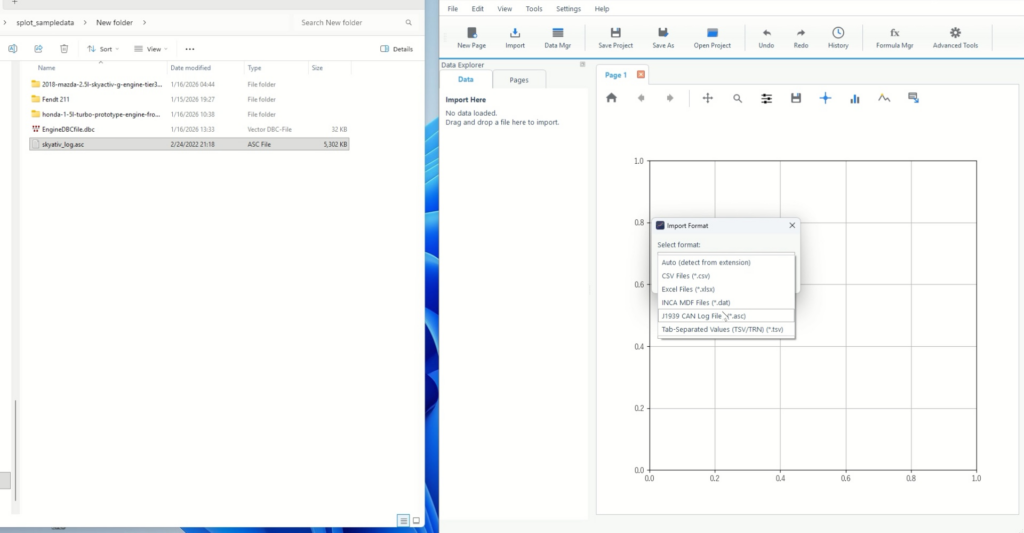Select the plot pan move tool
This screenshot has height=533, width=1024.
pos(708,98)
